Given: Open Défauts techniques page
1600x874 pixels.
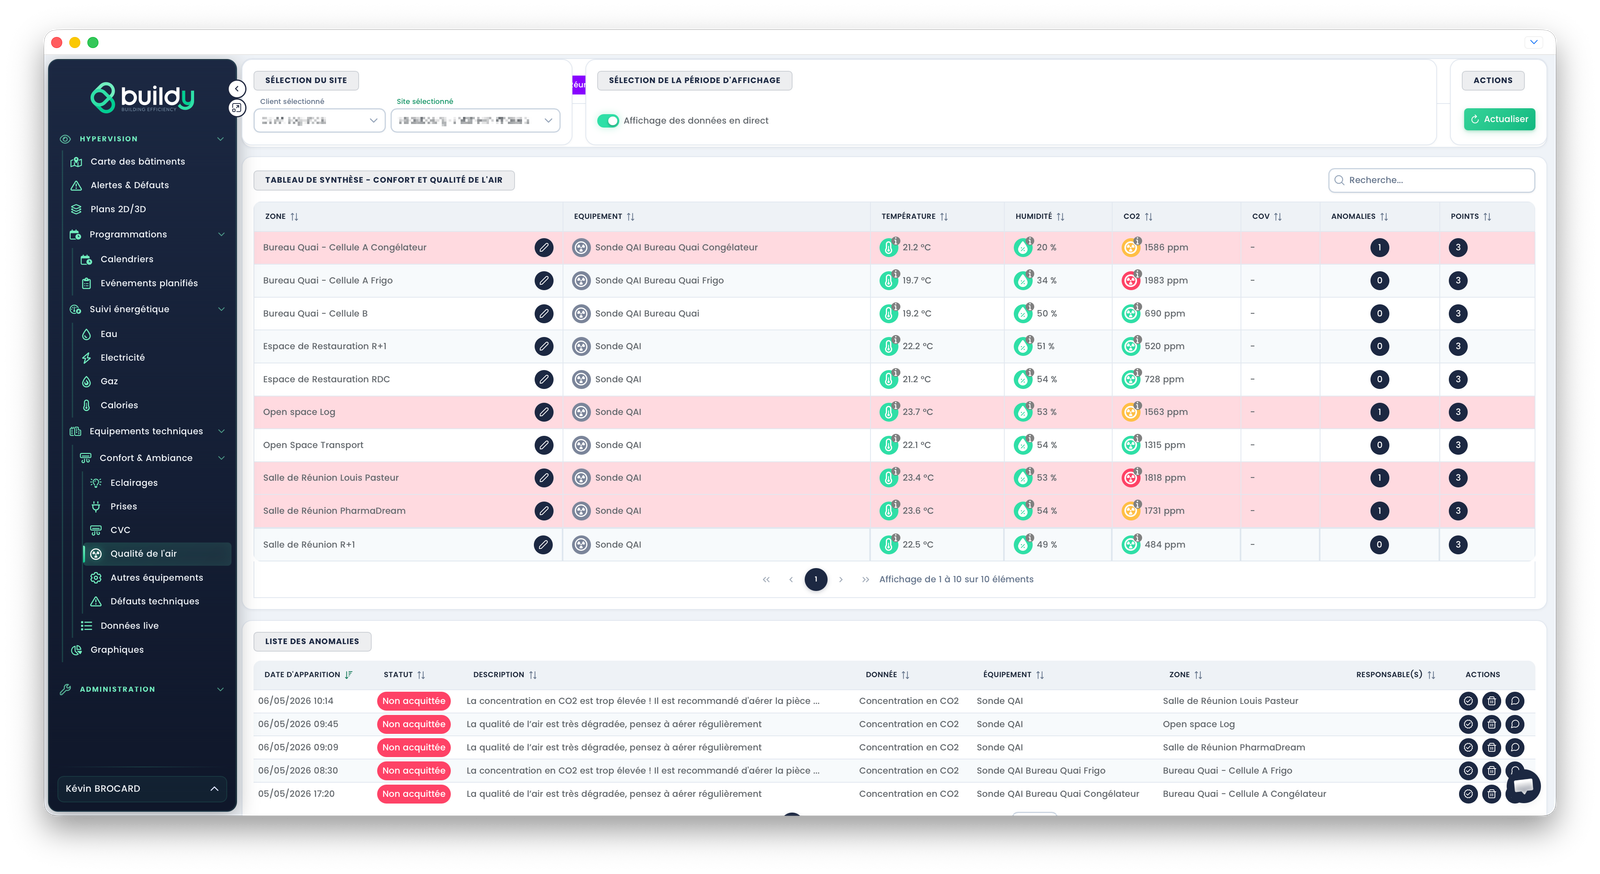Looking at the screenshot, I should click(154, 602).
